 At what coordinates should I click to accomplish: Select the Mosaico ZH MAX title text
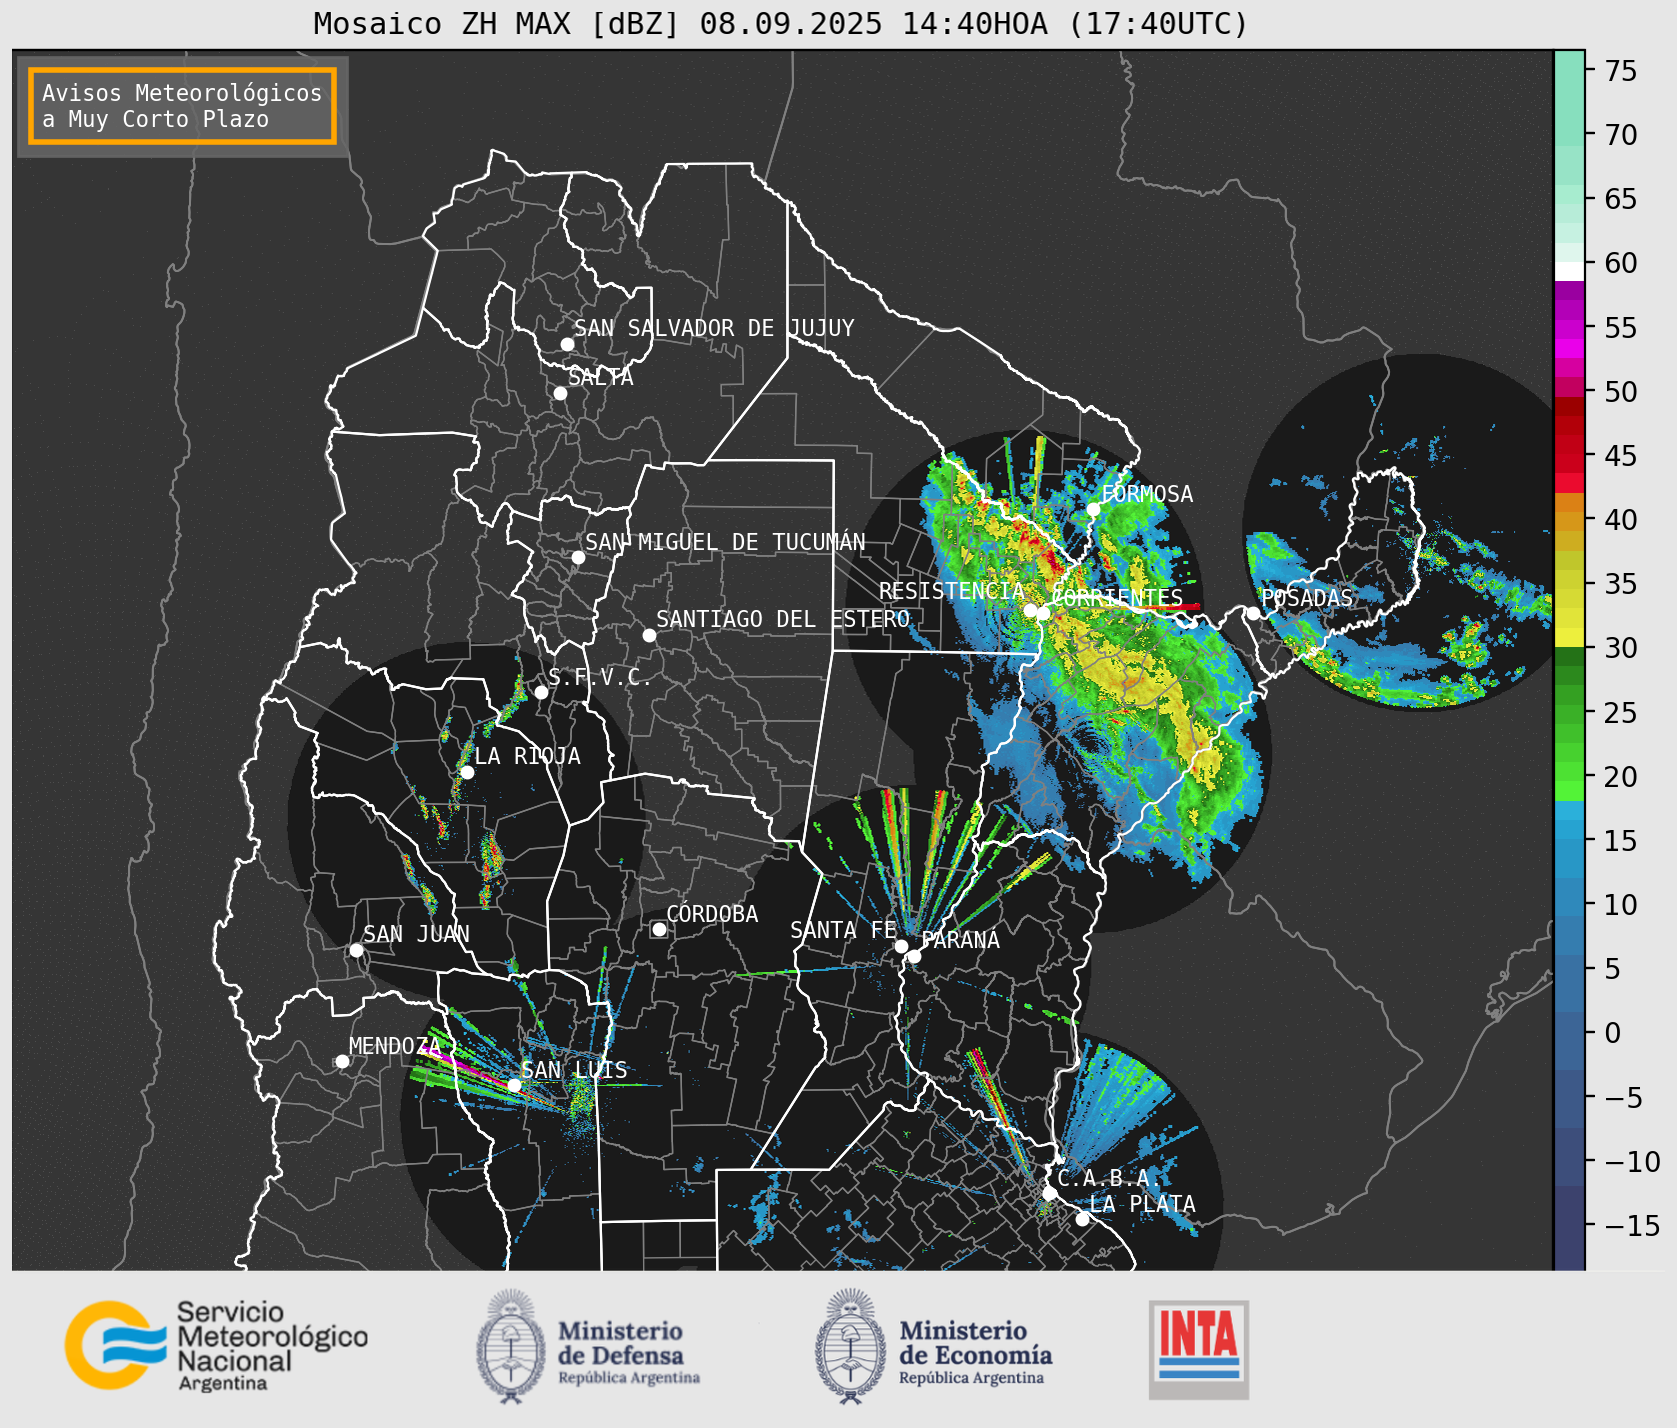pos(781,23)
